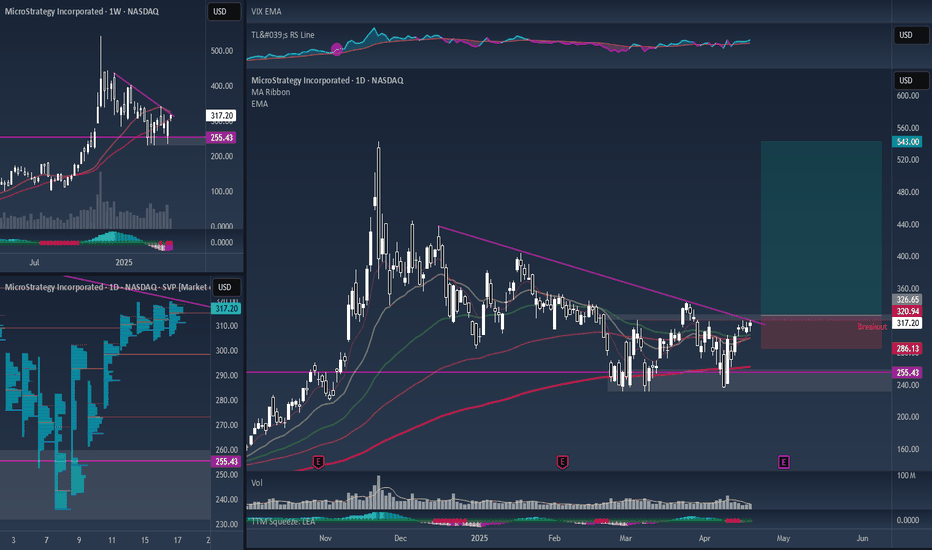This screenshot has height=550, width=932.
Task: Click the 543.00 target price label
Action: pyautogui.click(x=907, y=142)
